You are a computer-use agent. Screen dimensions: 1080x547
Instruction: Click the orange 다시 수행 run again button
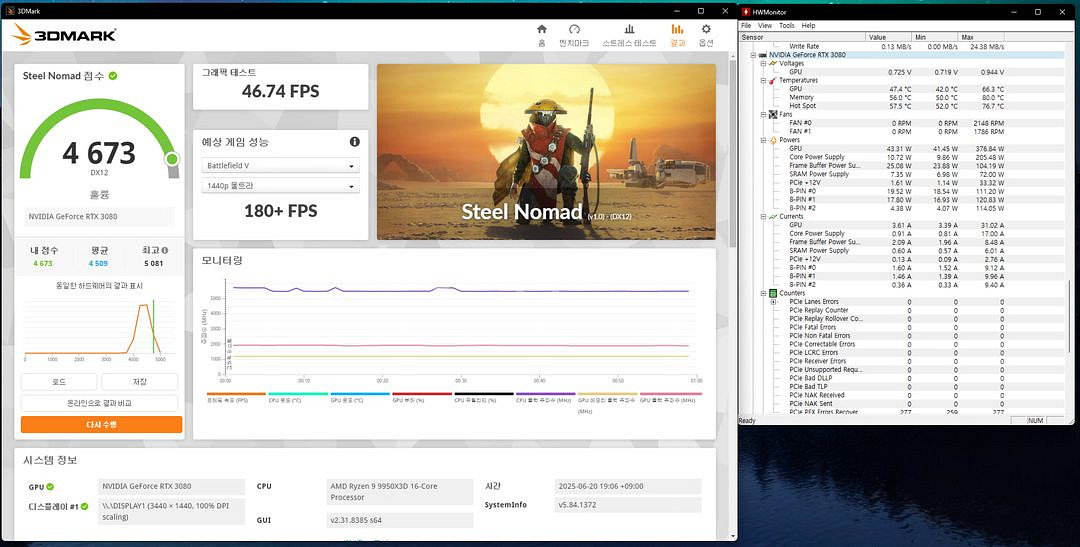(101, 424)
